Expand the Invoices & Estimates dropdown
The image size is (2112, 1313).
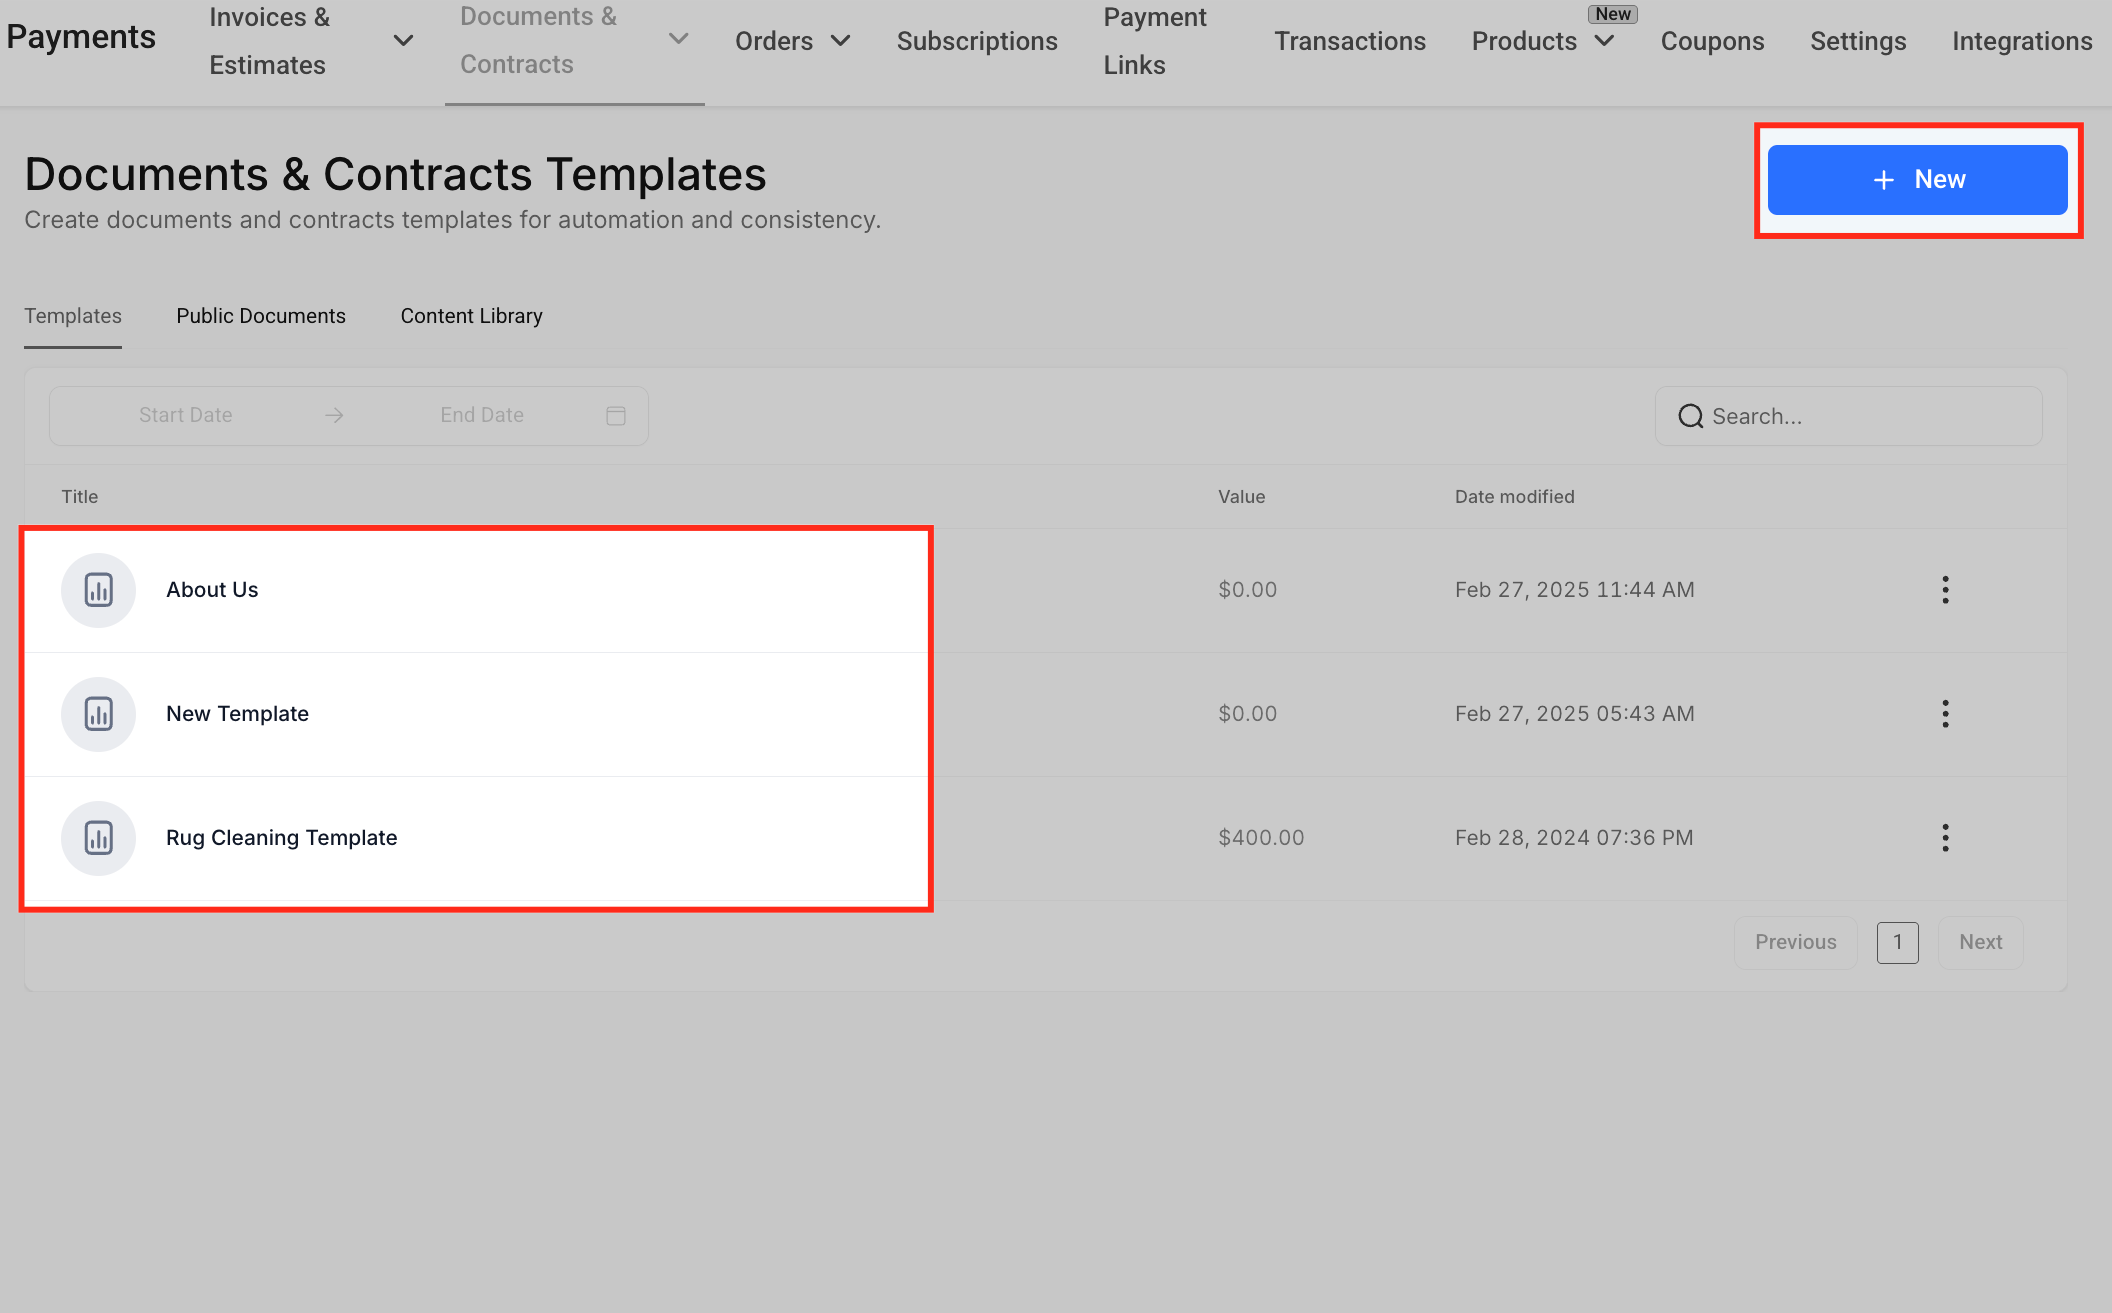(x=403, y=41)
